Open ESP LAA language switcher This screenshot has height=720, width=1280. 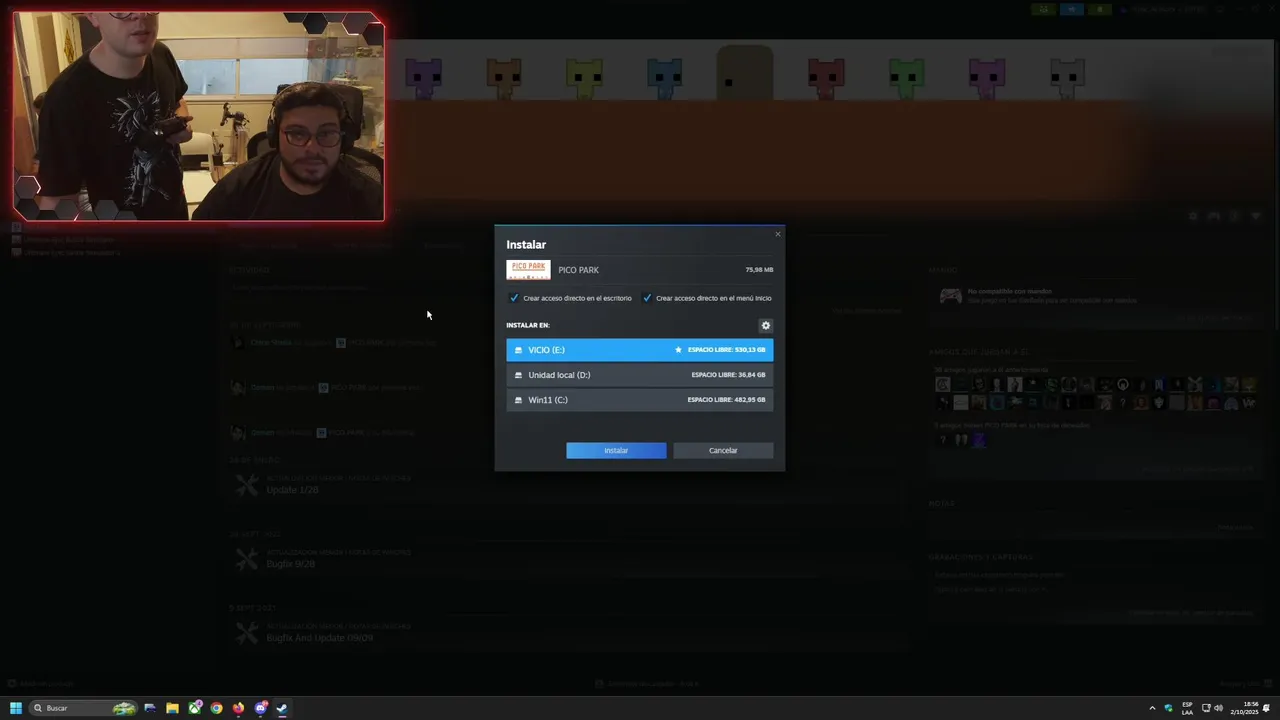[x=1187, y=708]
